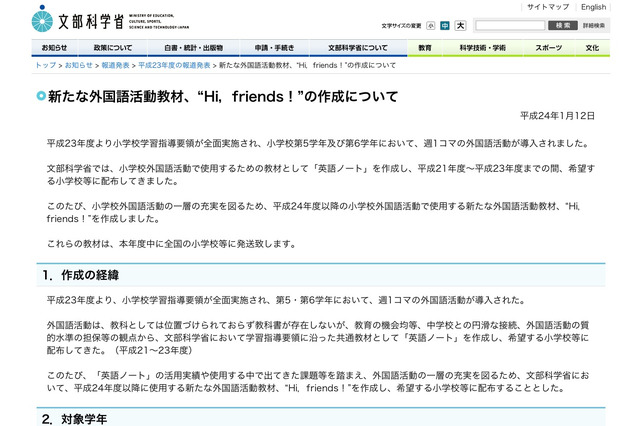This screenshot has width=640, height=426.
Task: Open the 政策について navigation tab
Action: pos(113,48)
